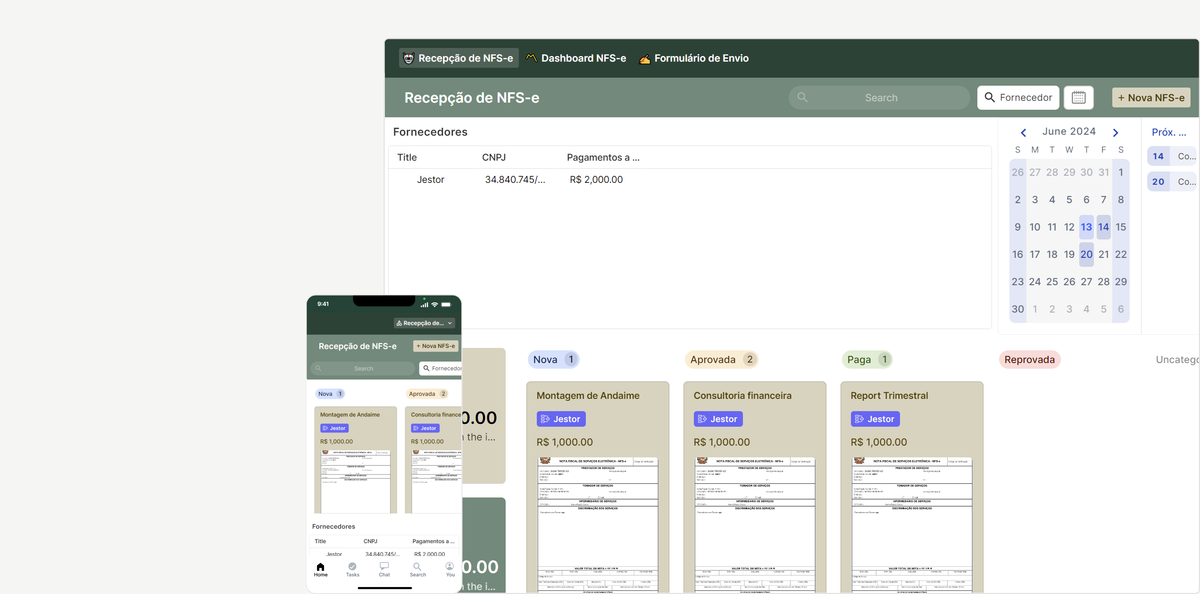Advance to next month with right calendar chevron
1200x594 pixels.
coord(1117,131)
